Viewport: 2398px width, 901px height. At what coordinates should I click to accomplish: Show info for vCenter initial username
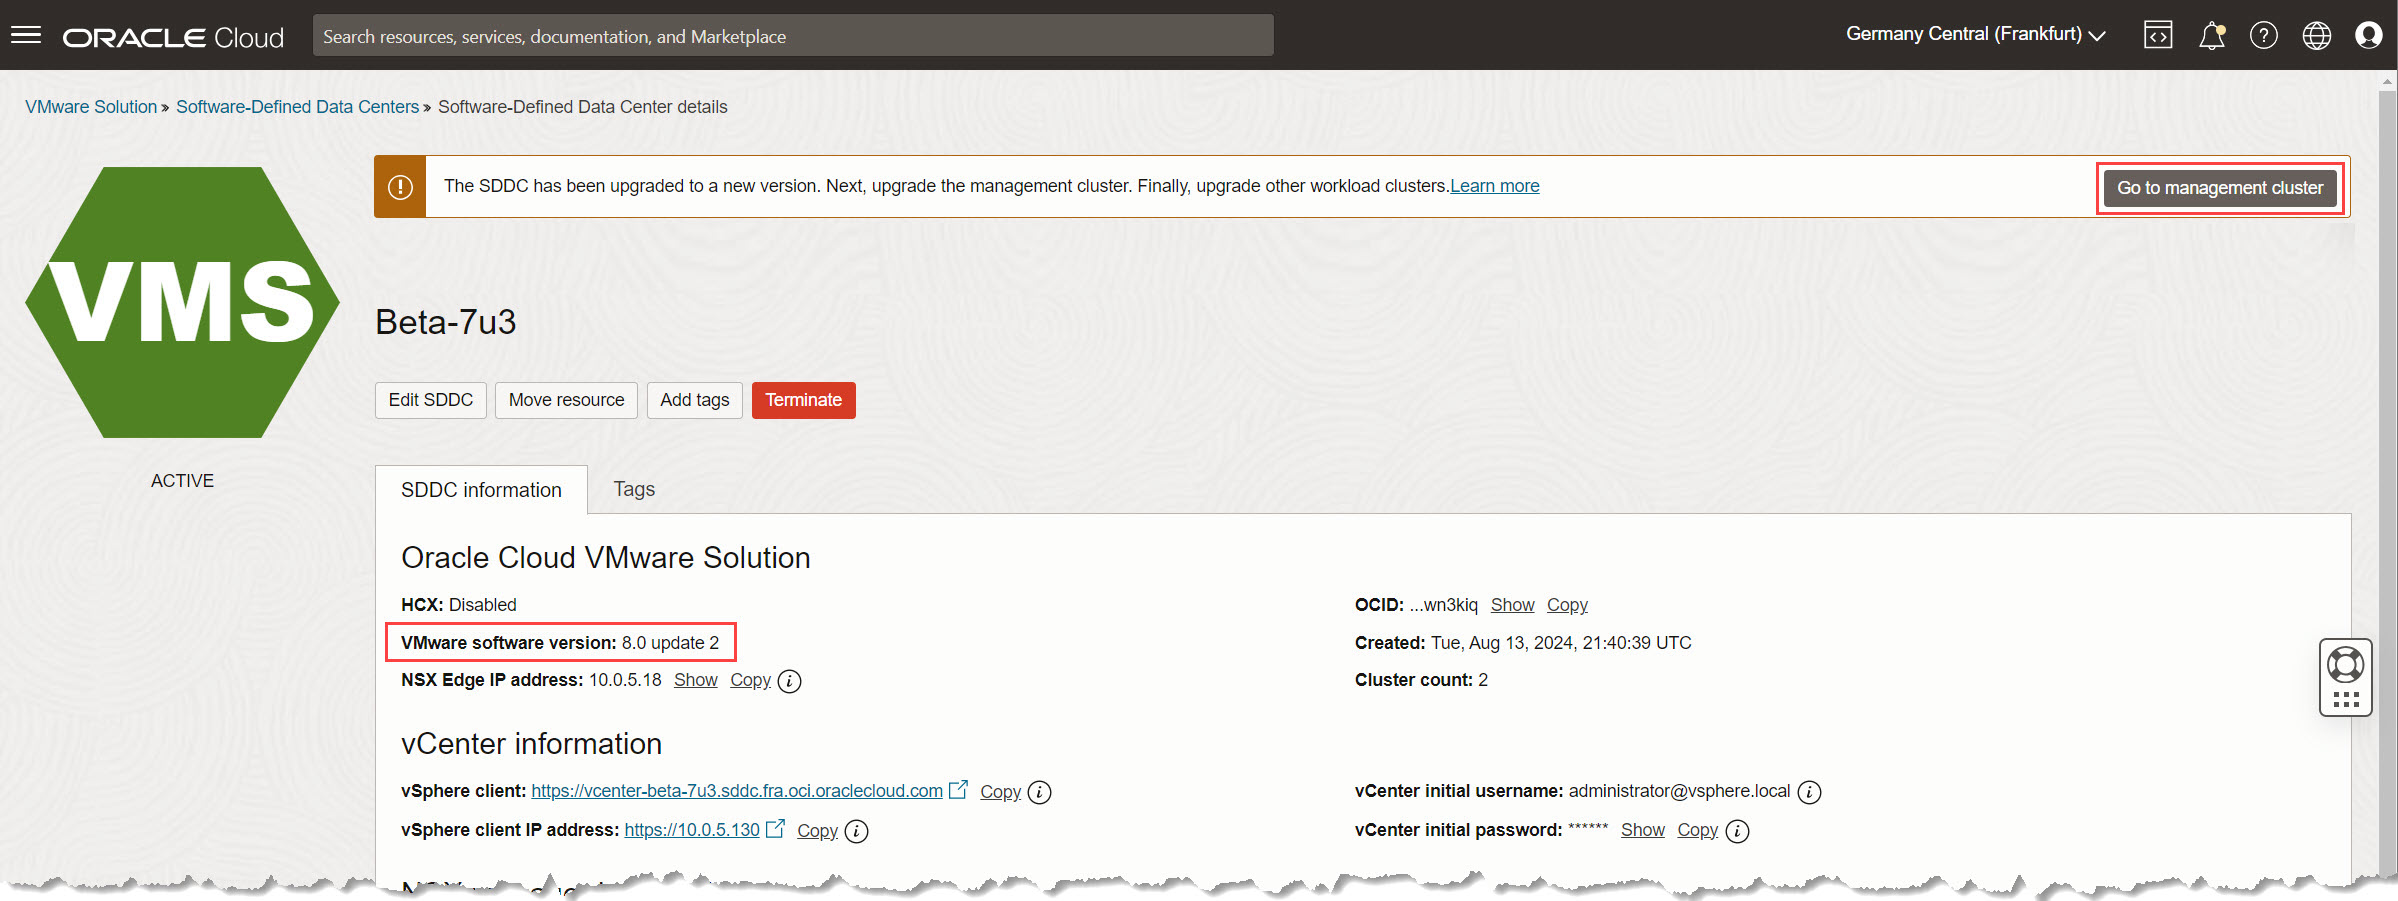[x=1809, y=793]
